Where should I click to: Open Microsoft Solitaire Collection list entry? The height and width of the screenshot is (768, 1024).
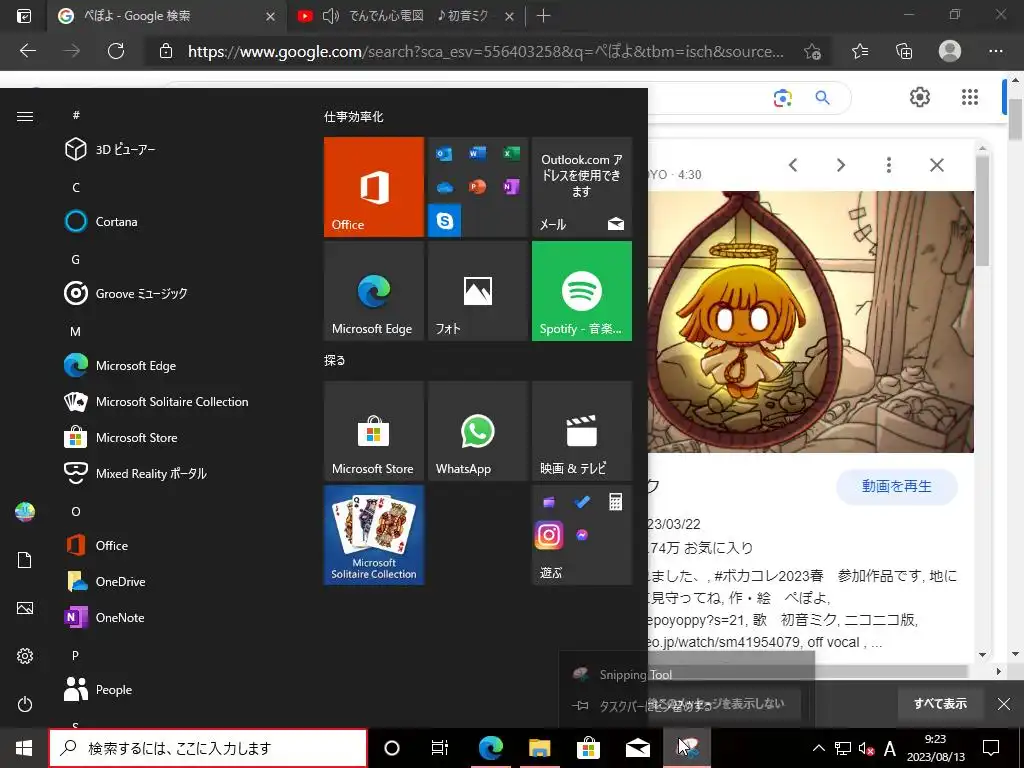pos(176,401)
